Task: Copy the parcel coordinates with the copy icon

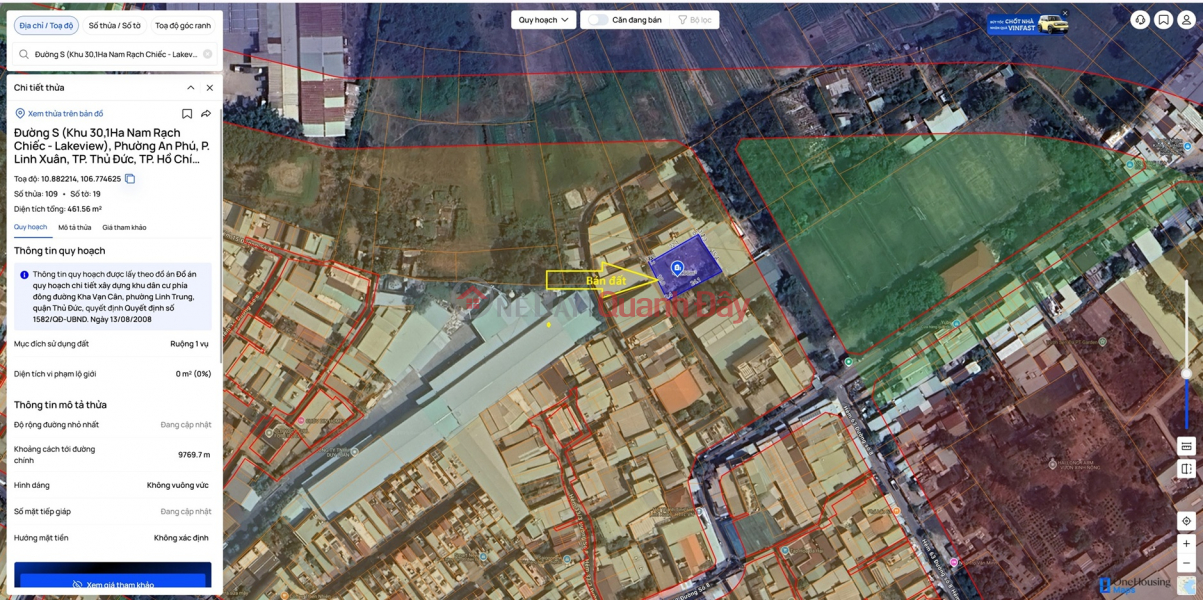Action: pos(130,179)
